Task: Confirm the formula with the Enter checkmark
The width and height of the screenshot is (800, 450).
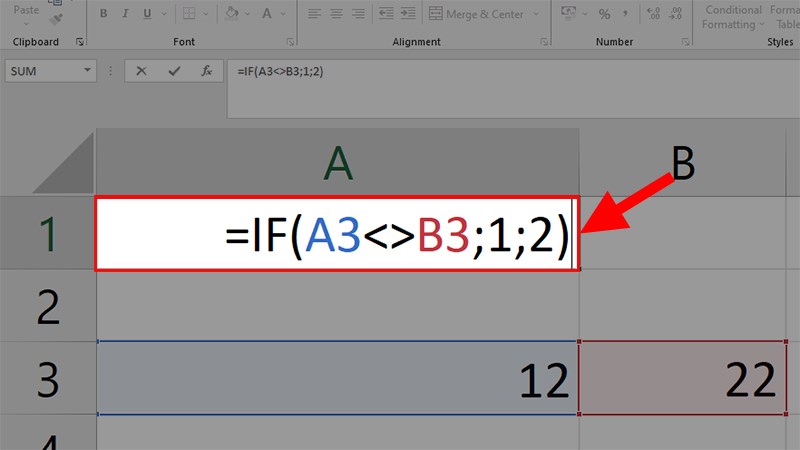Action: [x=174, y=71]
